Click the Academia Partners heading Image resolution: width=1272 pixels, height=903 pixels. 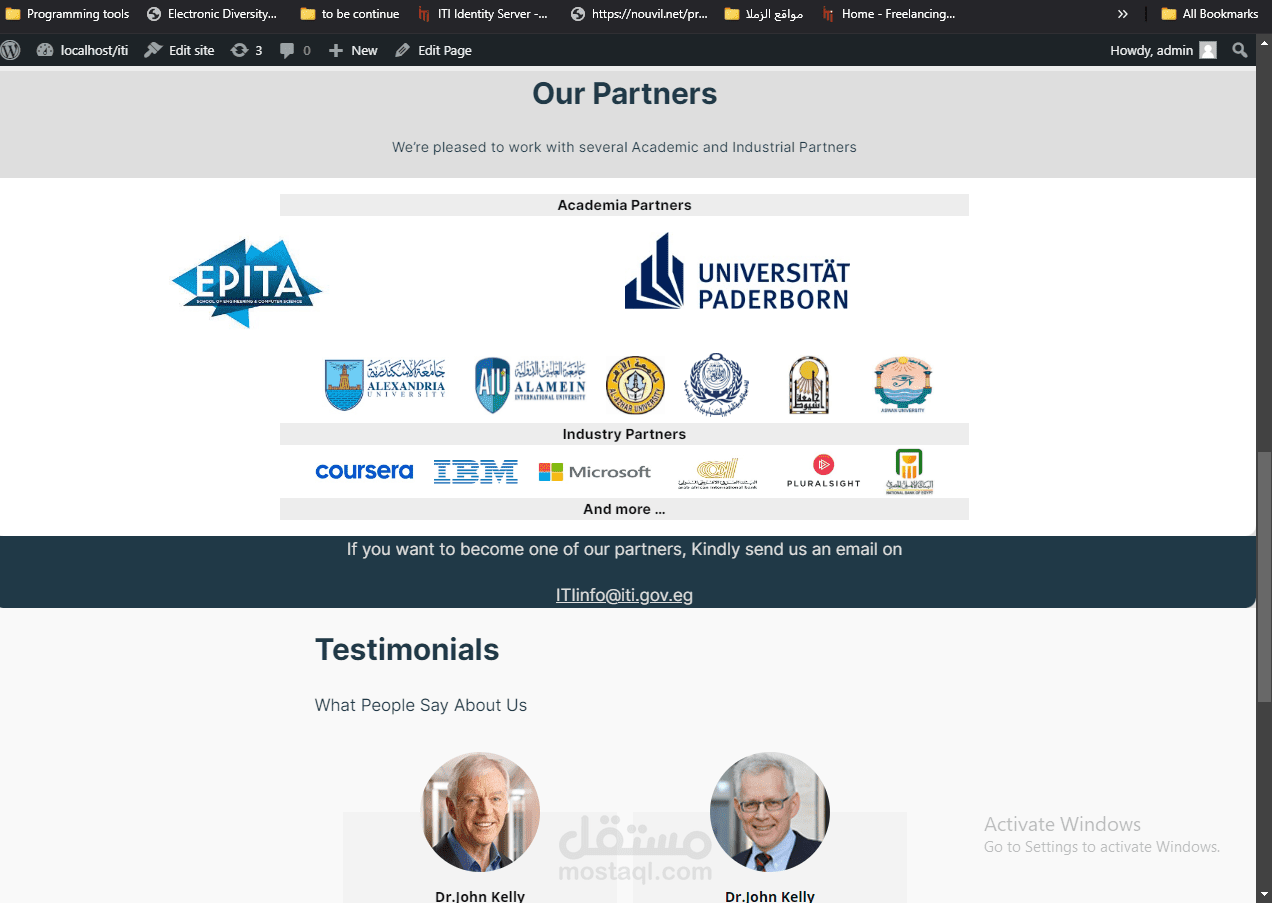click(x=624, y=205)
